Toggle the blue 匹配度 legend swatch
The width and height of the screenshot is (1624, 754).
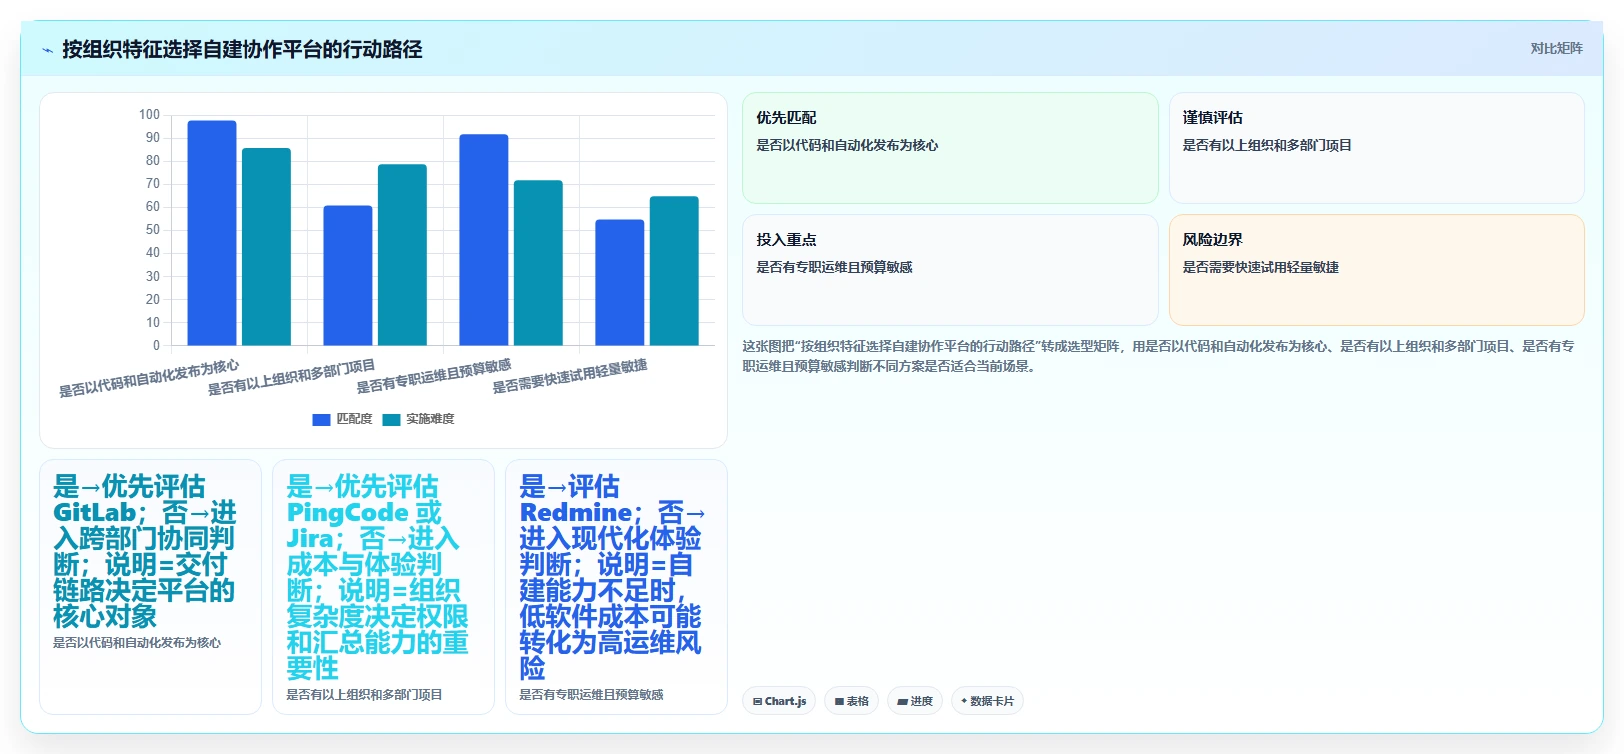321,420
